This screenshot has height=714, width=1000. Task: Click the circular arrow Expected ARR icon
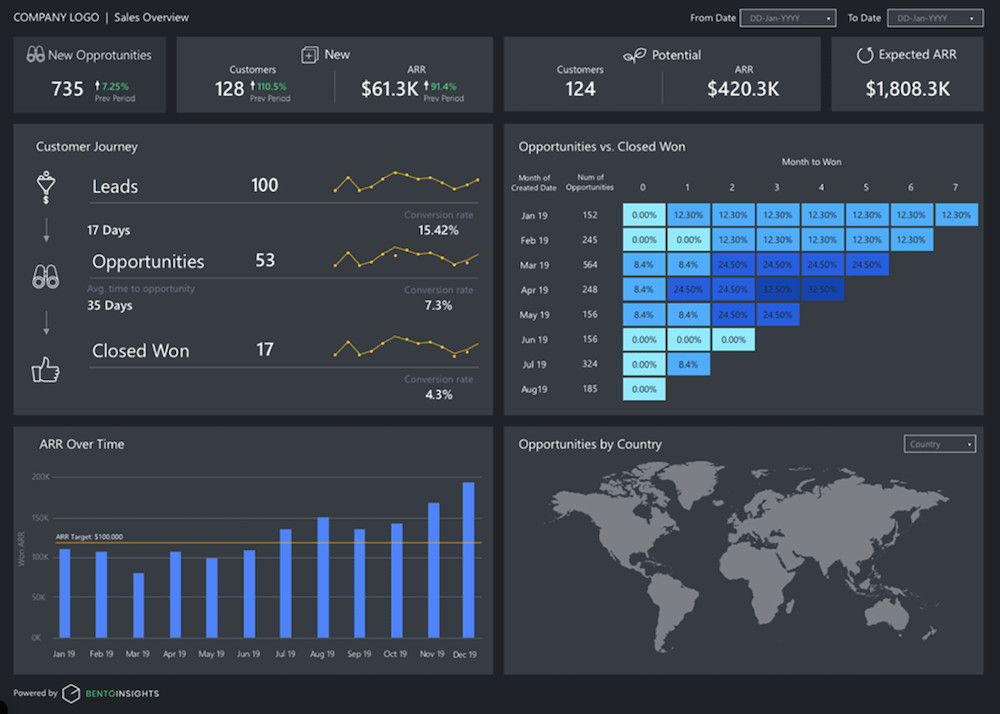pyautogui.click(x=865, y=55)
